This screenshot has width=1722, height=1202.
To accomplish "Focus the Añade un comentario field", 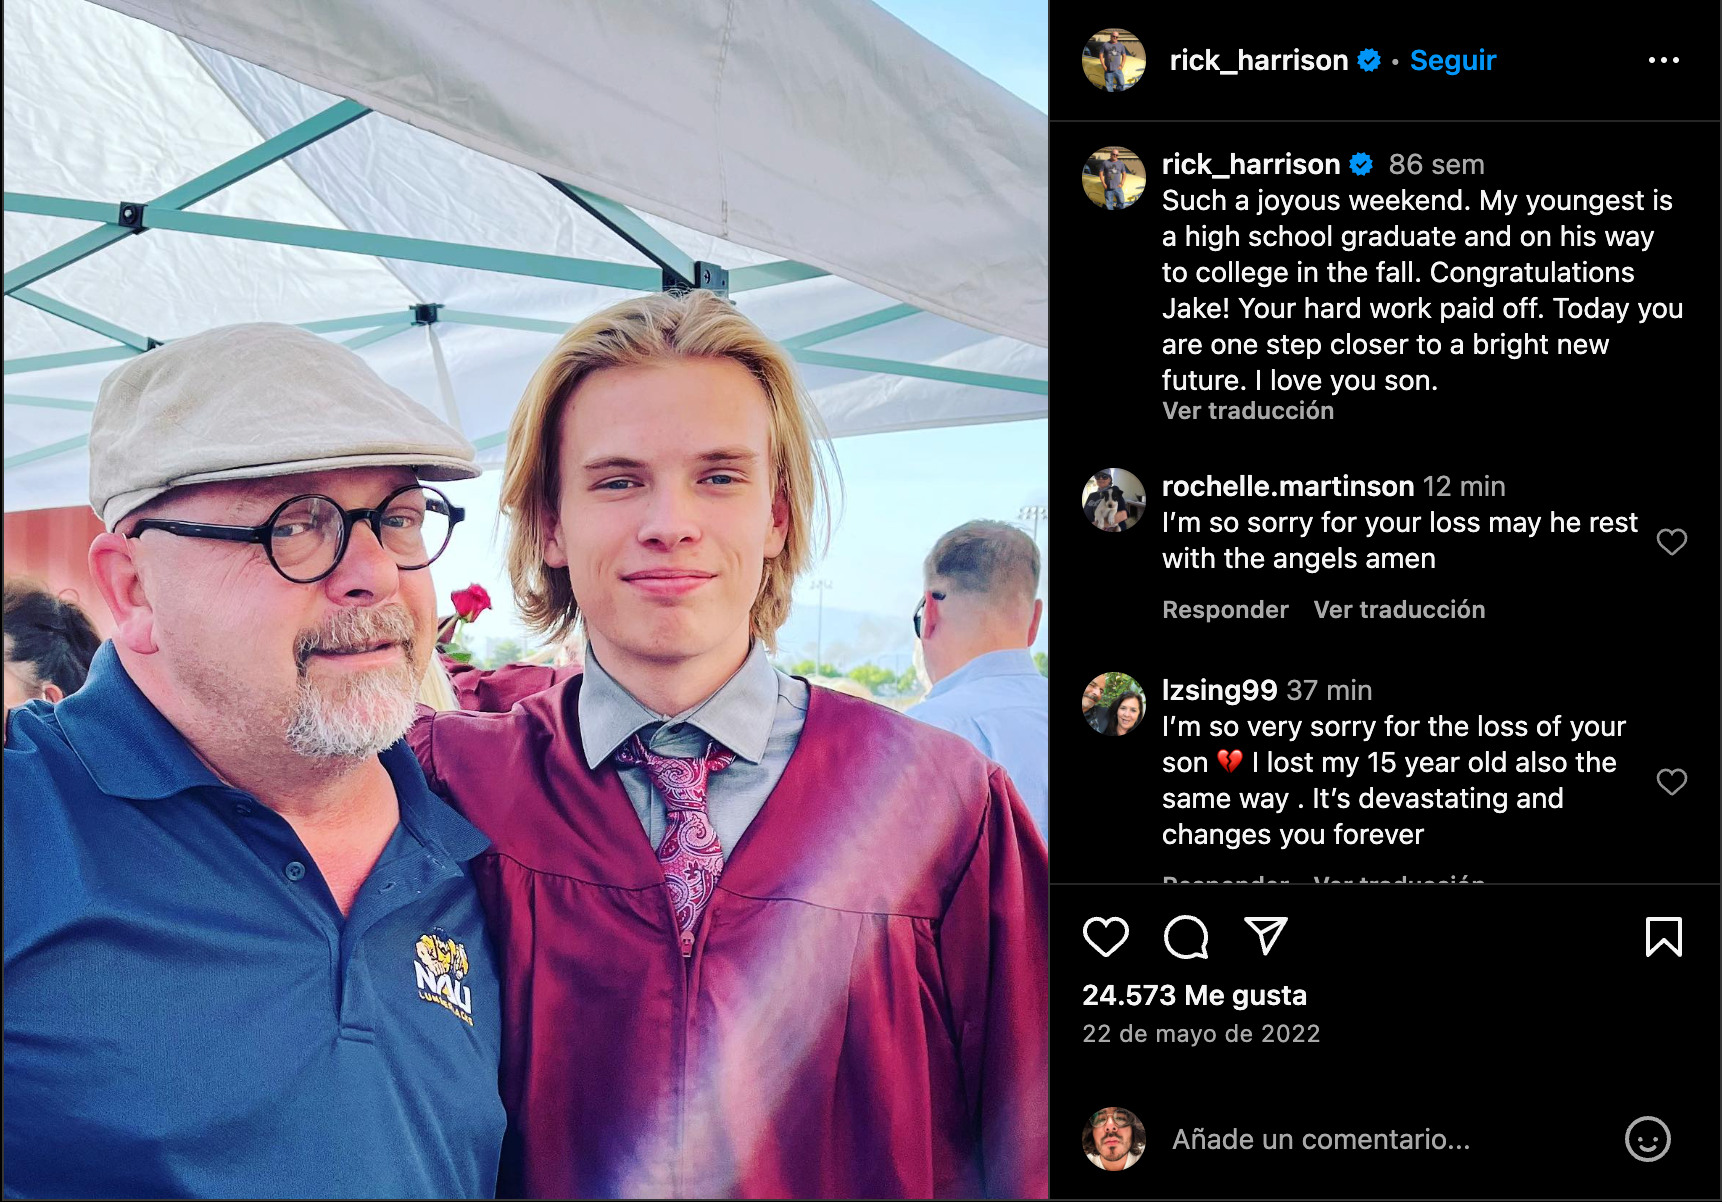I will pos(1320,1139).
